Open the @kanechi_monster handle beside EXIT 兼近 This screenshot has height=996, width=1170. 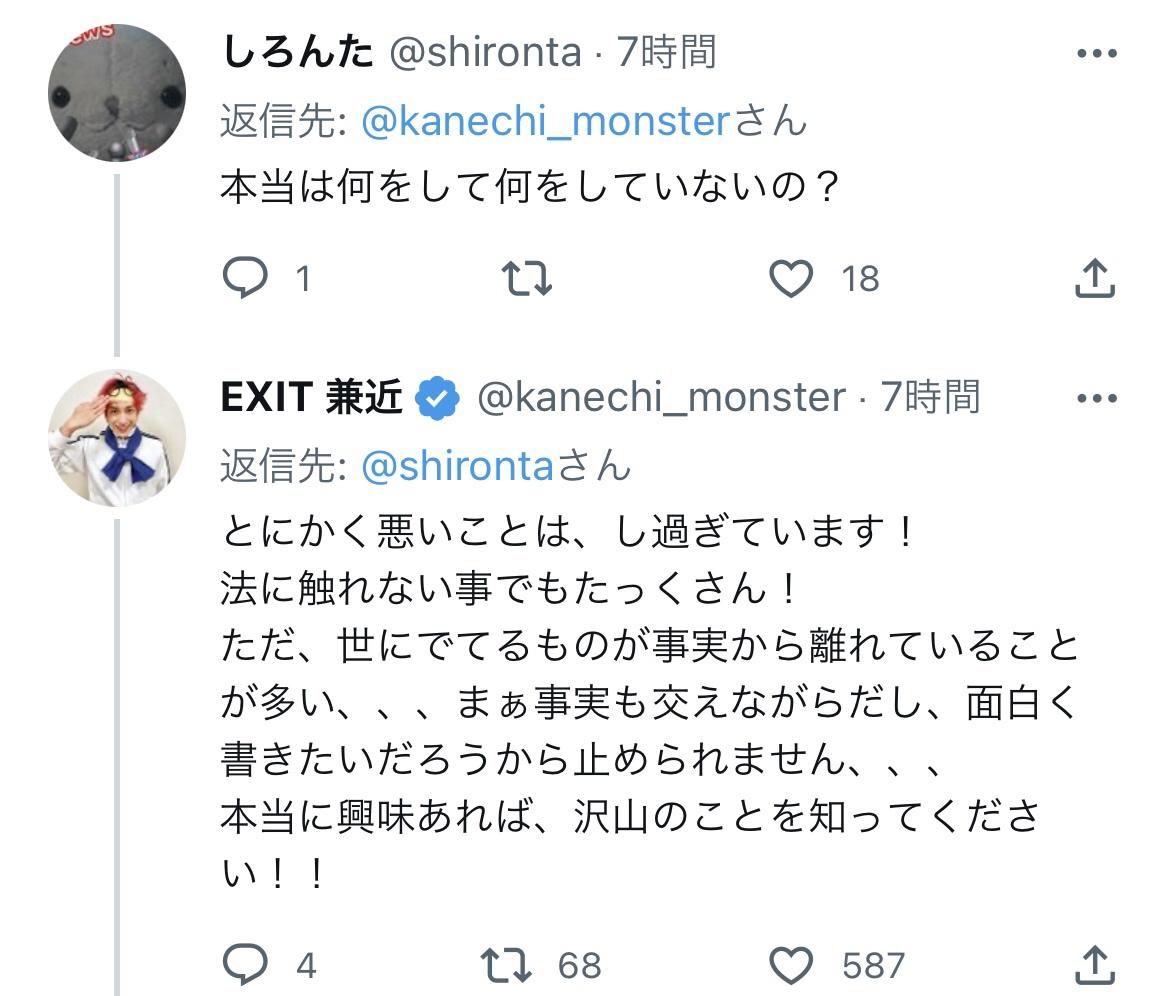(x=660, y=397)
